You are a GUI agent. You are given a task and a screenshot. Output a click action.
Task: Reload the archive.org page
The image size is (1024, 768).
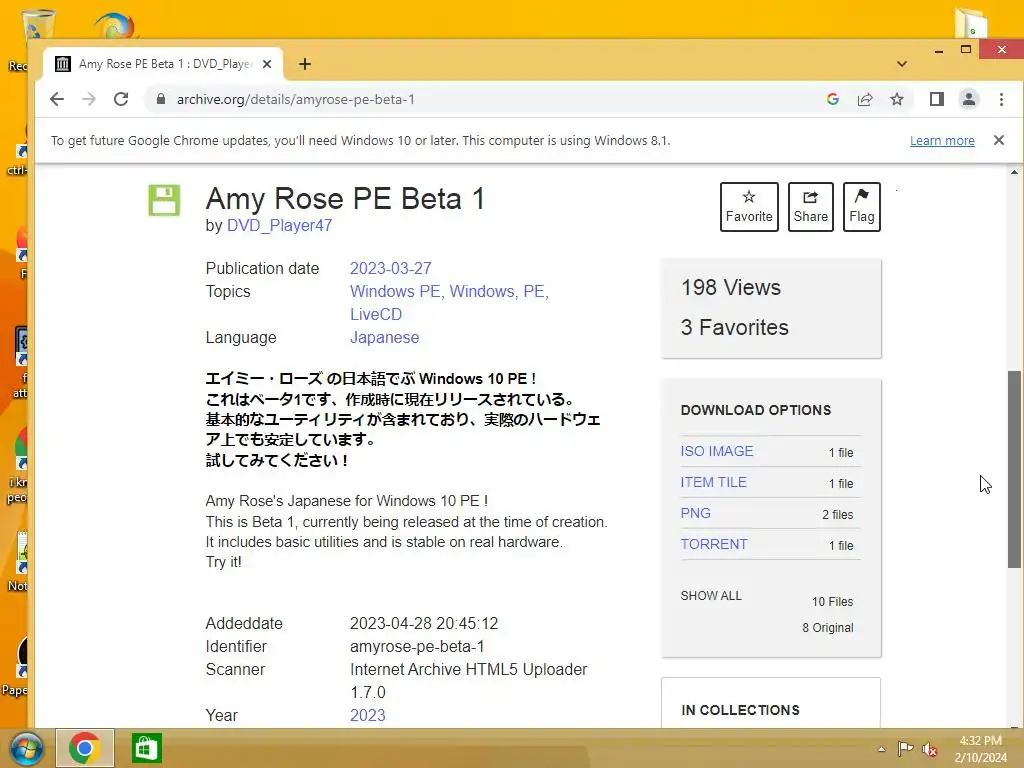coord(121,99)
